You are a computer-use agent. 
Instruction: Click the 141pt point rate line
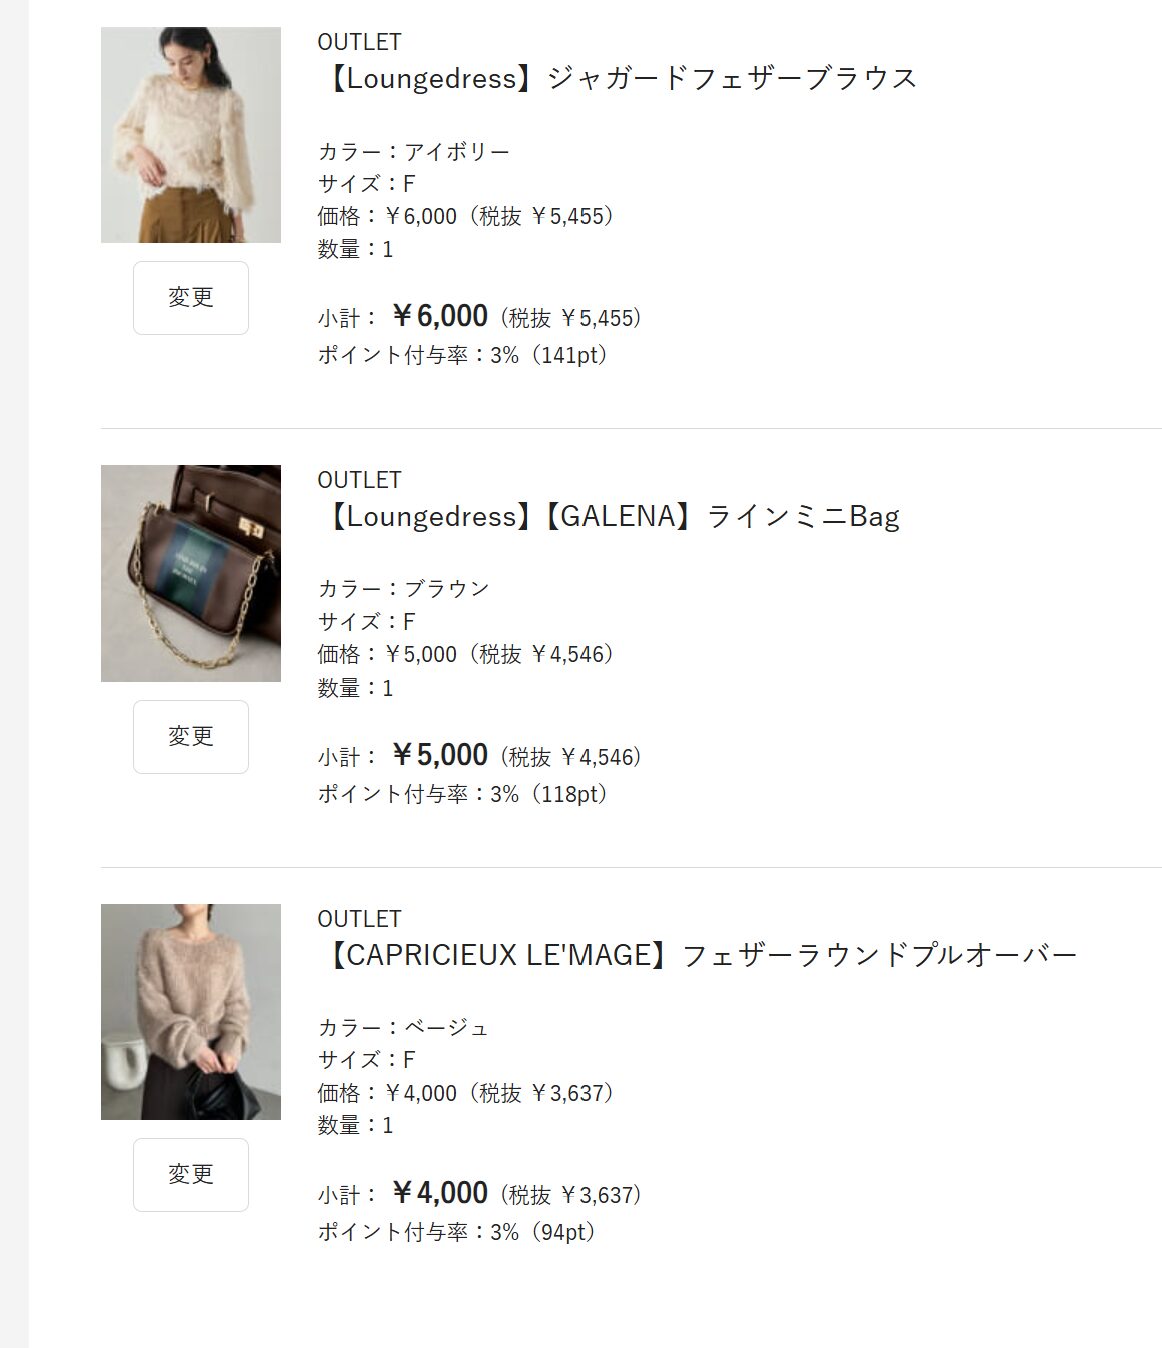click(x=465, y=355)
